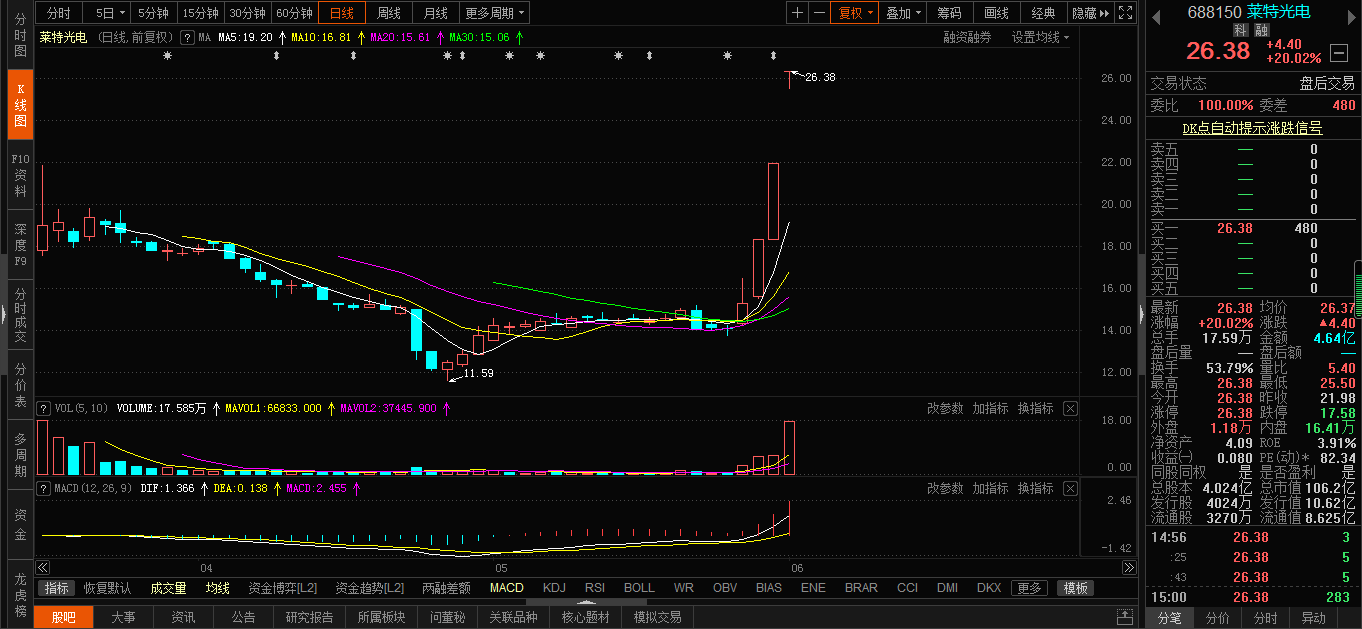1362x629 pixels.
Task: Open the 设置均线 dropdown
Action: (1040, 37)
